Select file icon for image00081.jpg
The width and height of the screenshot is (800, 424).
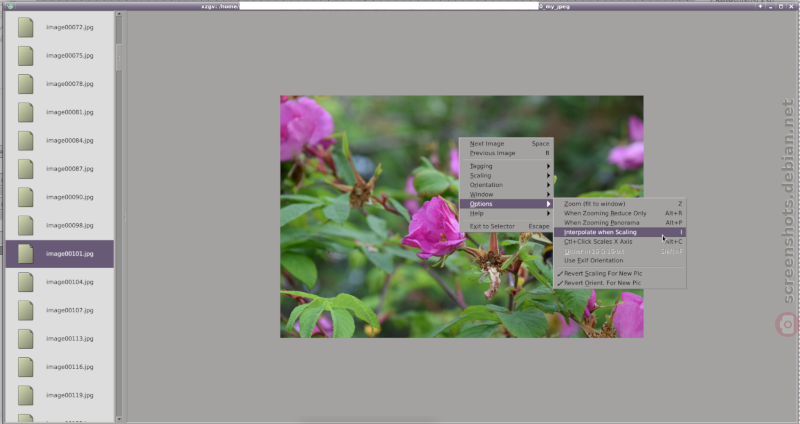point(26,112)
